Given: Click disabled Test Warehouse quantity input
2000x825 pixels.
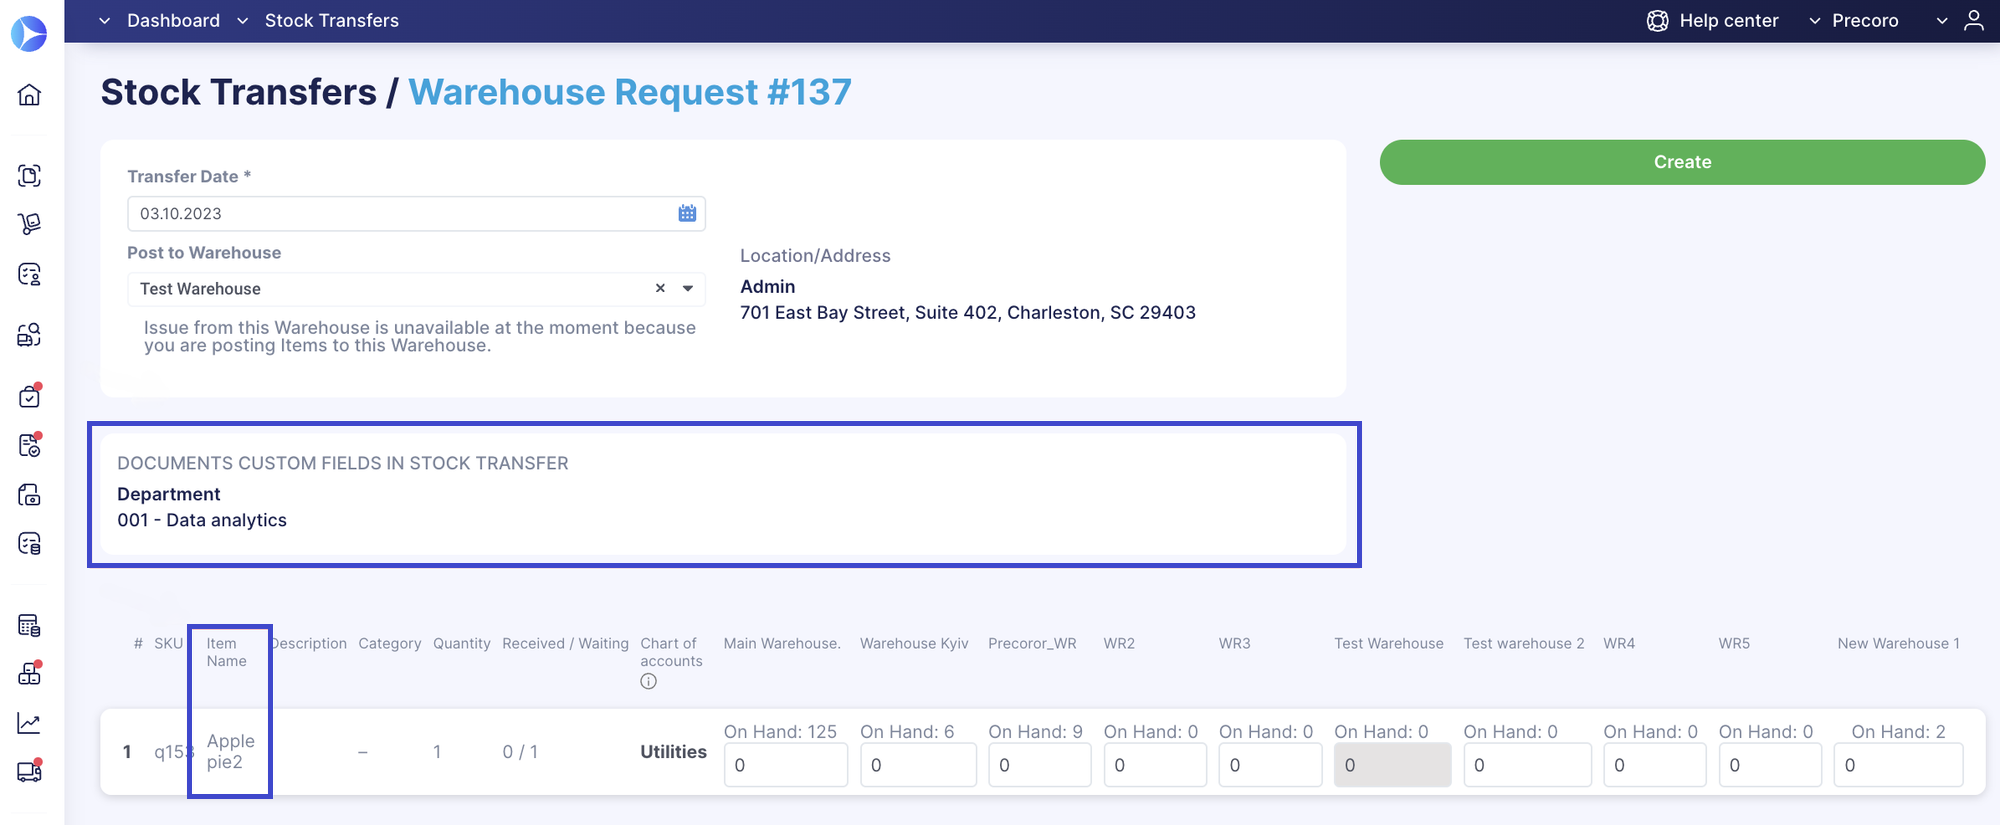Looking at the screenshot, I should pyautogui.click(x=1392, y=765).
